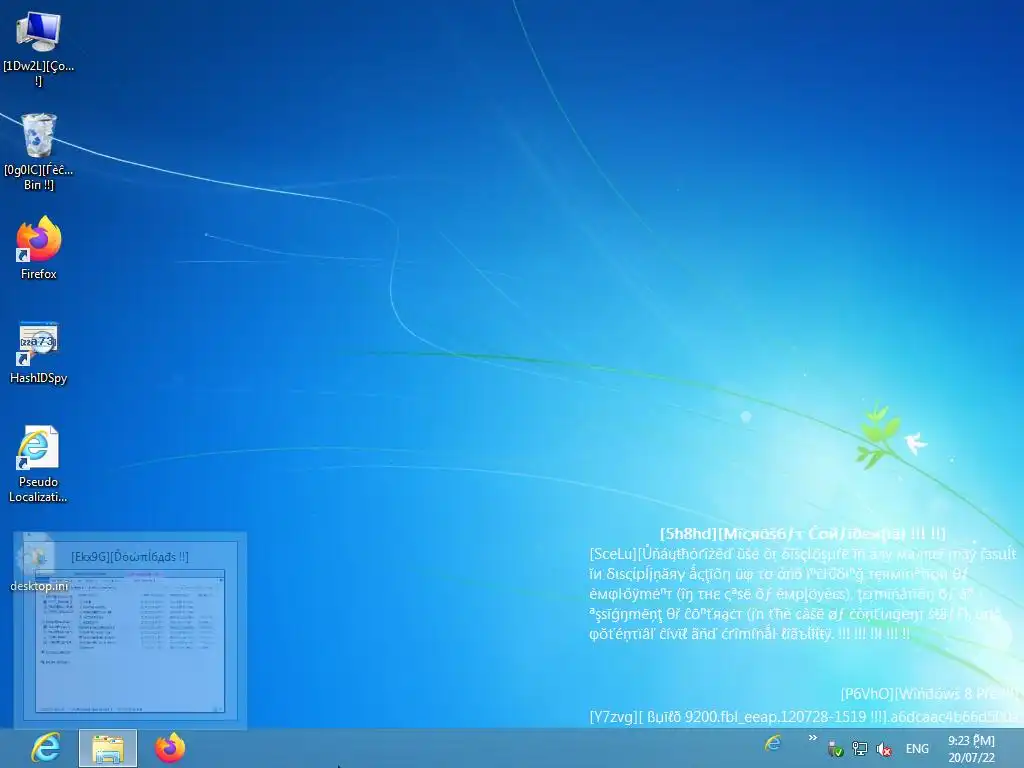This screenshot has width=1024, height=768.
Task: Select the Pseudo Localization desktop shortcut
Action: [39, 464]
